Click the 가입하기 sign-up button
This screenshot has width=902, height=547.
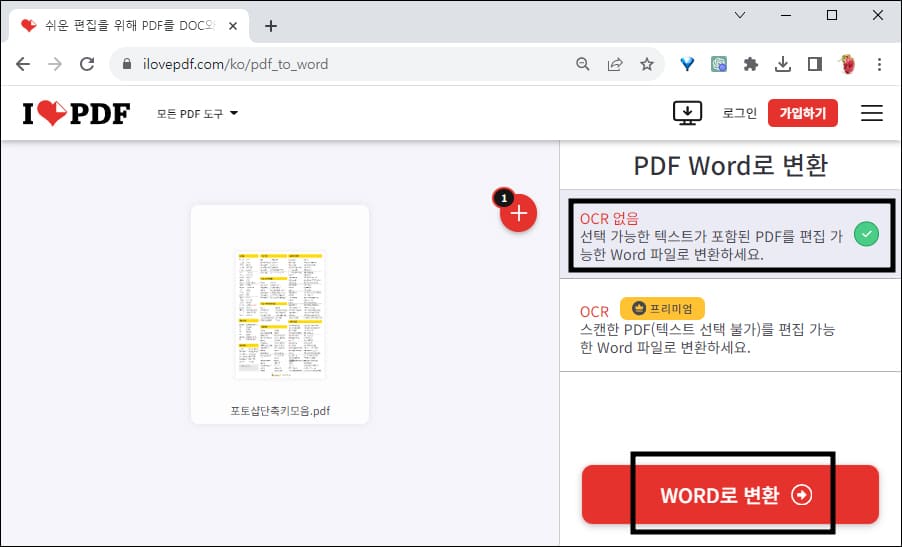(x=802, y=113)
